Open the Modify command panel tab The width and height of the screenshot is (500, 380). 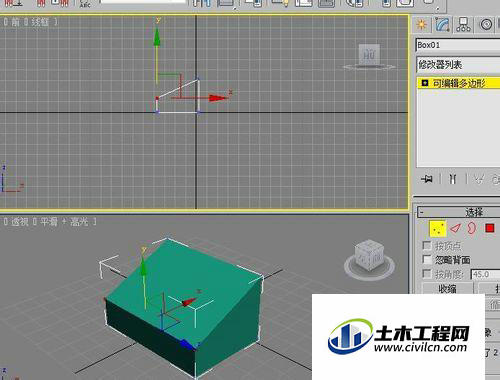[443, 24]
